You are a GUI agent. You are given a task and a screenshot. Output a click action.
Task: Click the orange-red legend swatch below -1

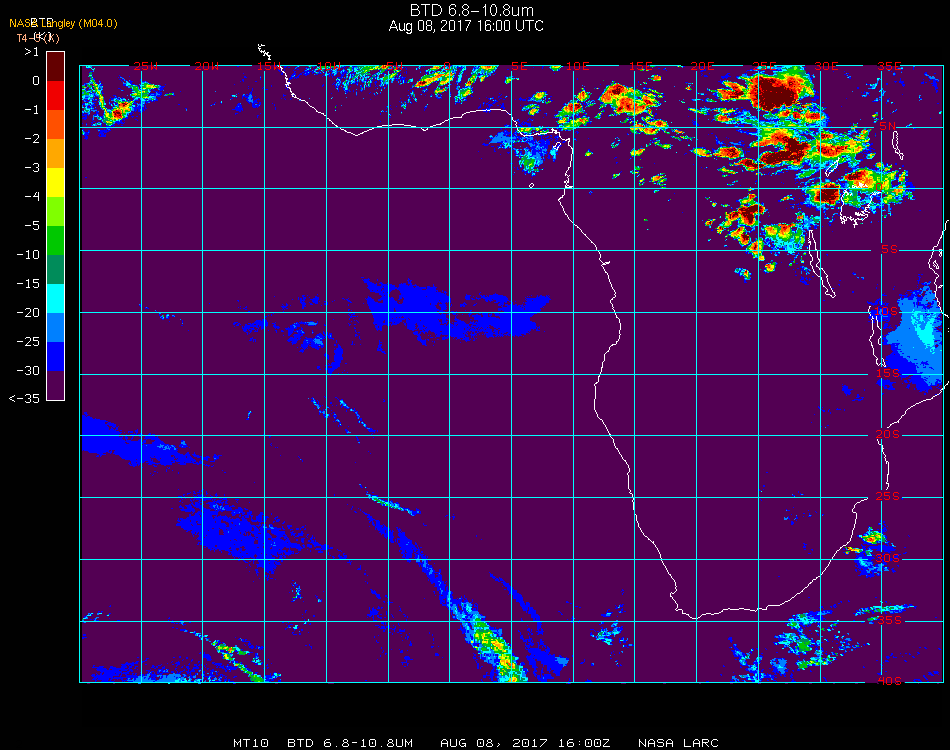pyautogui.click(x=55, y=124)
